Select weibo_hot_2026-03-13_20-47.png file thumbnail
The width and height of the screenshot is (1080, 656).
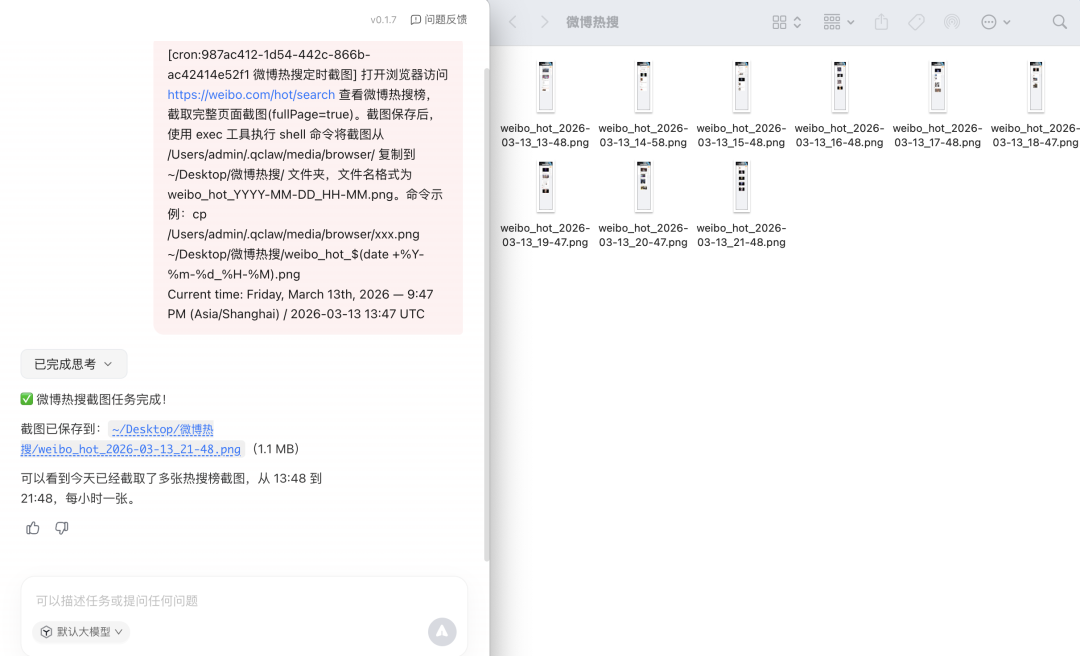(x=643, y=186)
